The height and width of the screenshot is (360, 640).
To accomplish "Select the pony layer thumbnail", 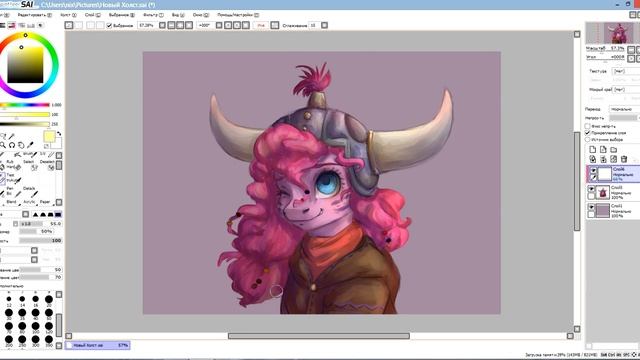I will pos(602,192).
